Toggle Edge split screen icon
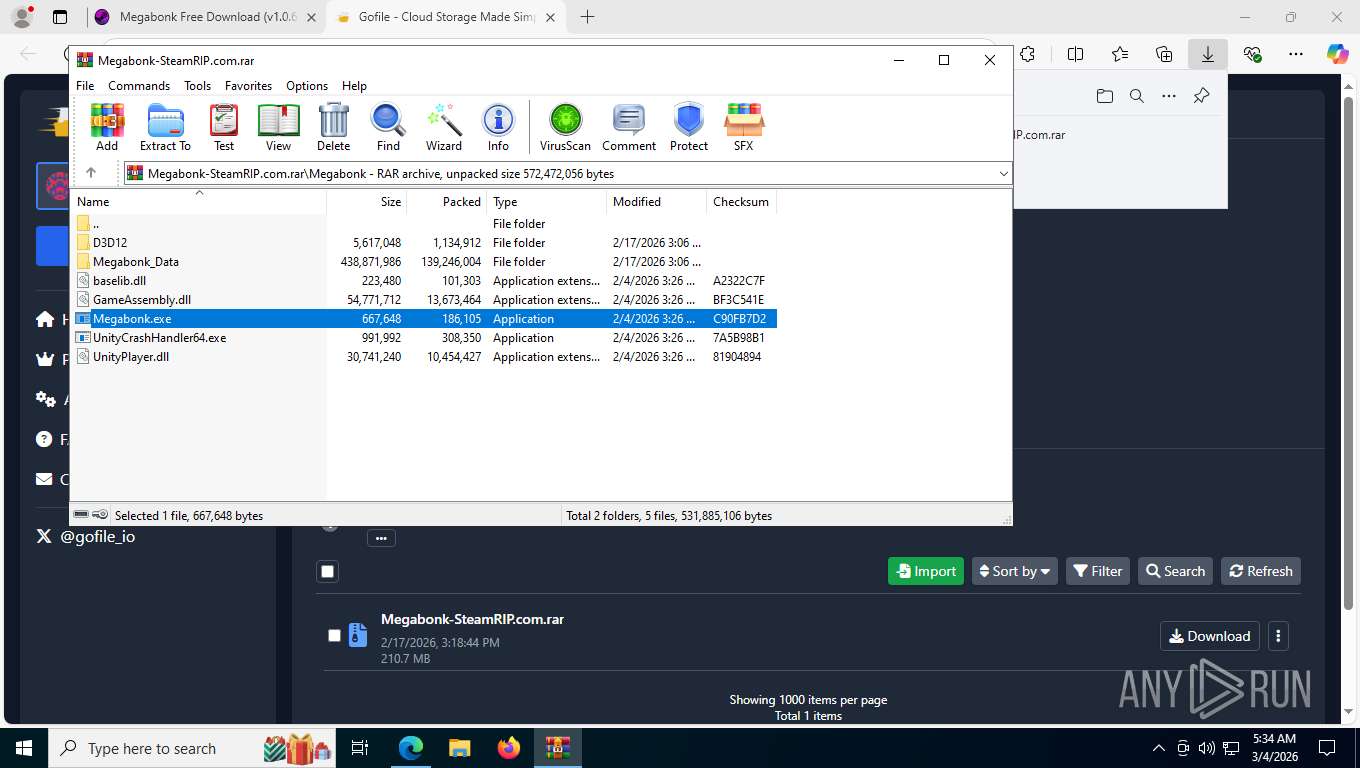 [x=1076, y=54]
